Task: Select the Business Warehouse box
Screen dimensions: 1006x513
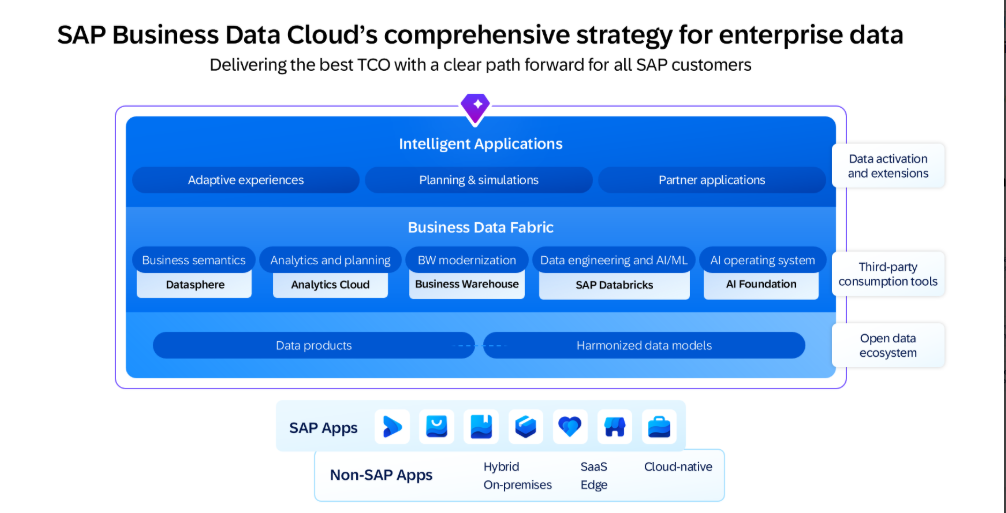Action: coord(467,285)
